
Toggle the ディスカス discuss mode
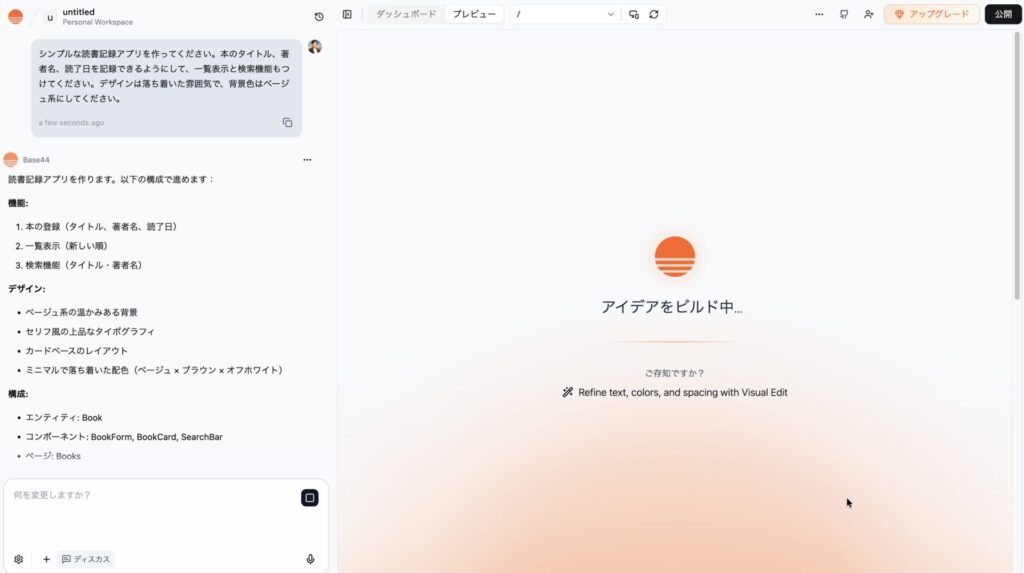coord(86,560)
